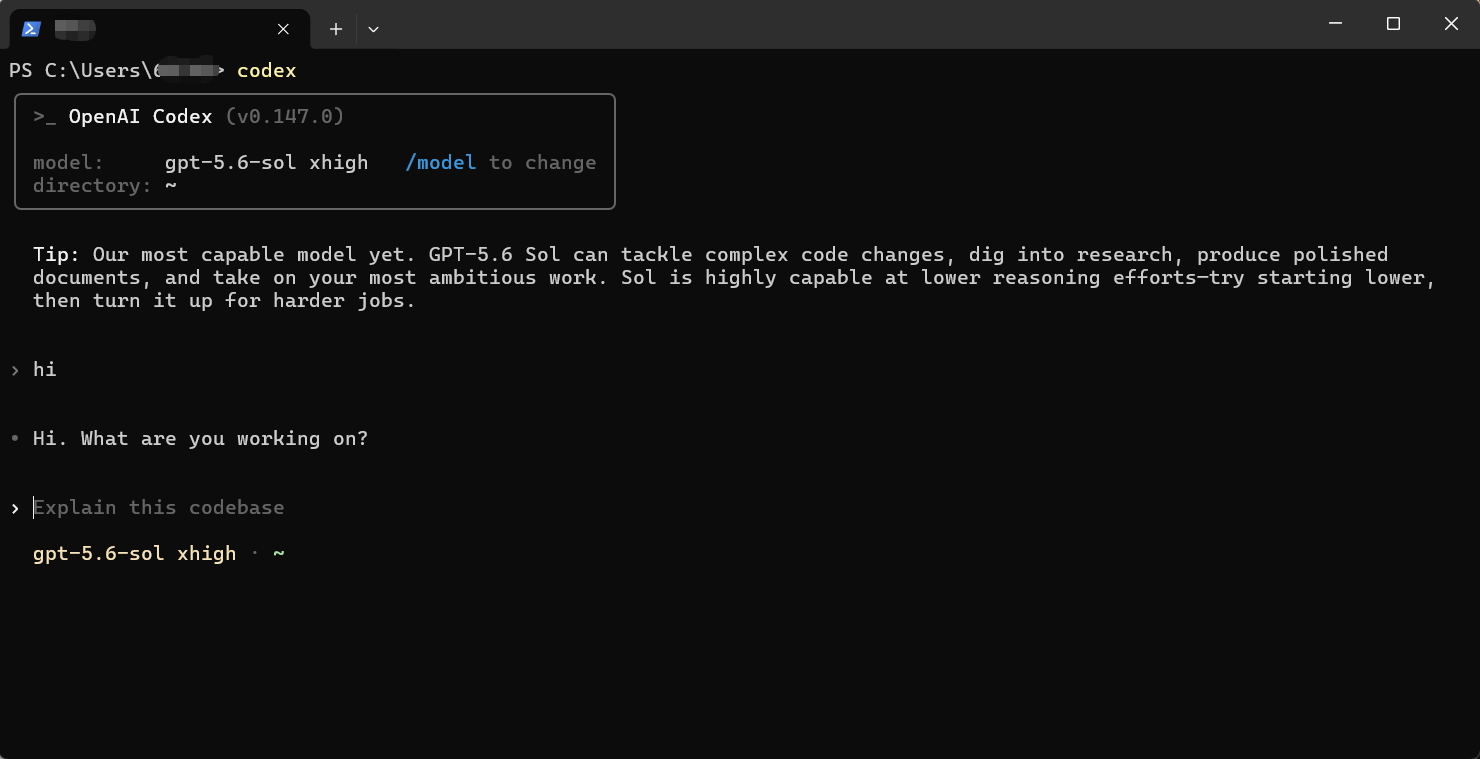The height and width of the screenshot is (759, 1480).
Task: Click "gpt-5.6-sol xhigh" inside the header box
Action: click(267, 163)
